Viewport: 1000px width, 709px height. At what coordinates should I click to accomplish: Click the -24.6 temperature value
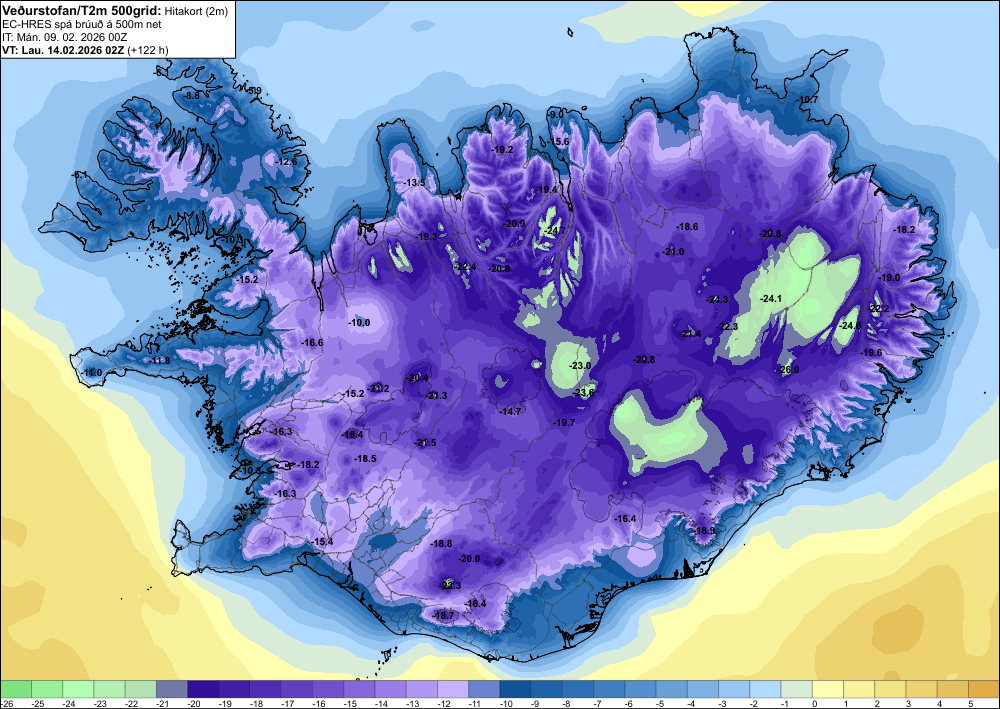pos(850,325)
